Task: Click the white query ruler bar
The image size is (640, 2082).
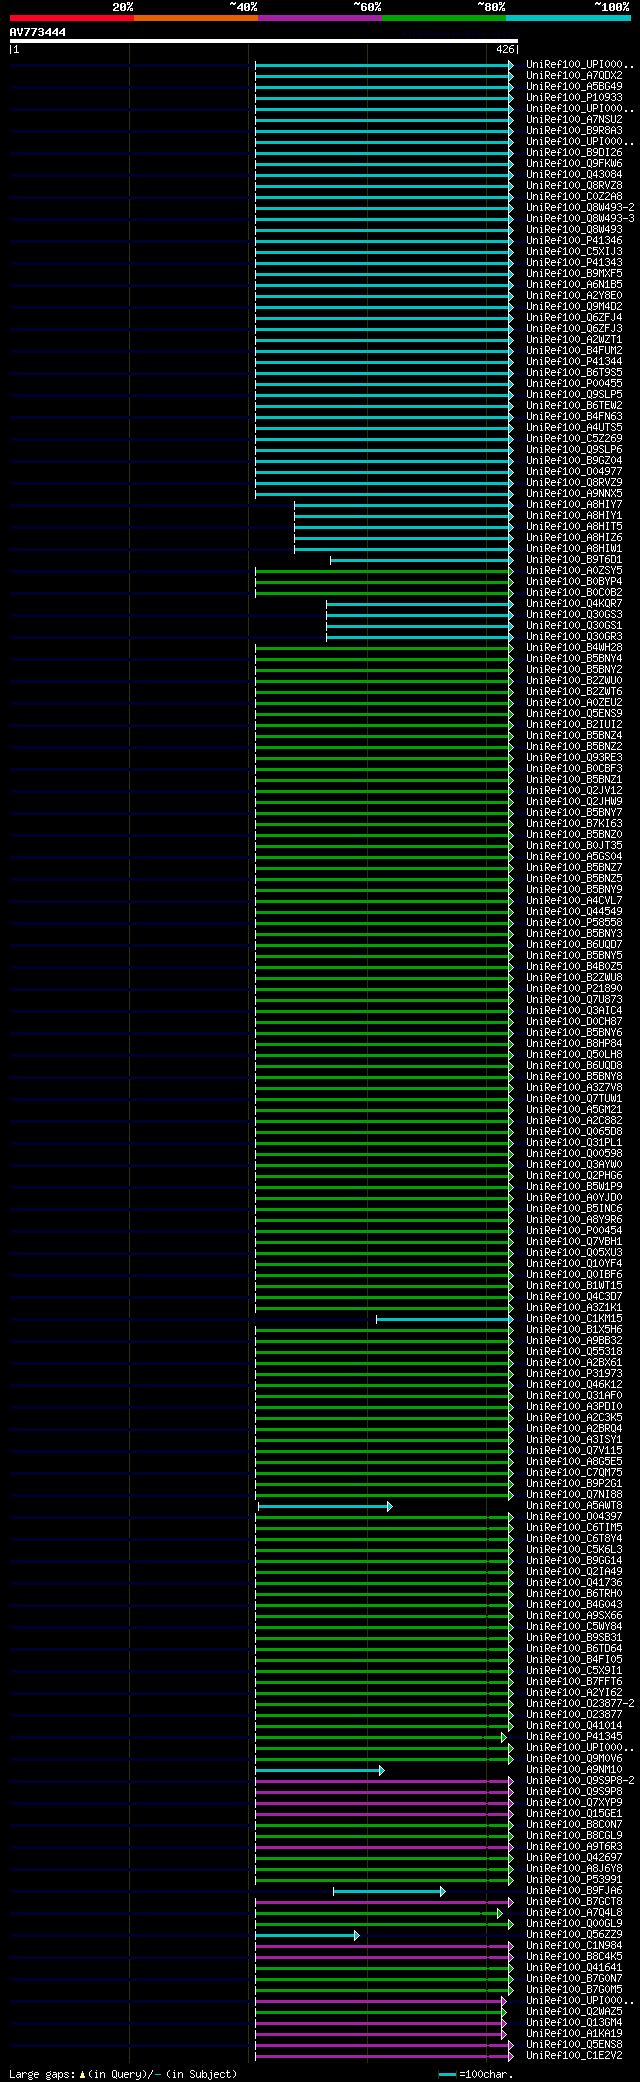Action: pos(263,41)
